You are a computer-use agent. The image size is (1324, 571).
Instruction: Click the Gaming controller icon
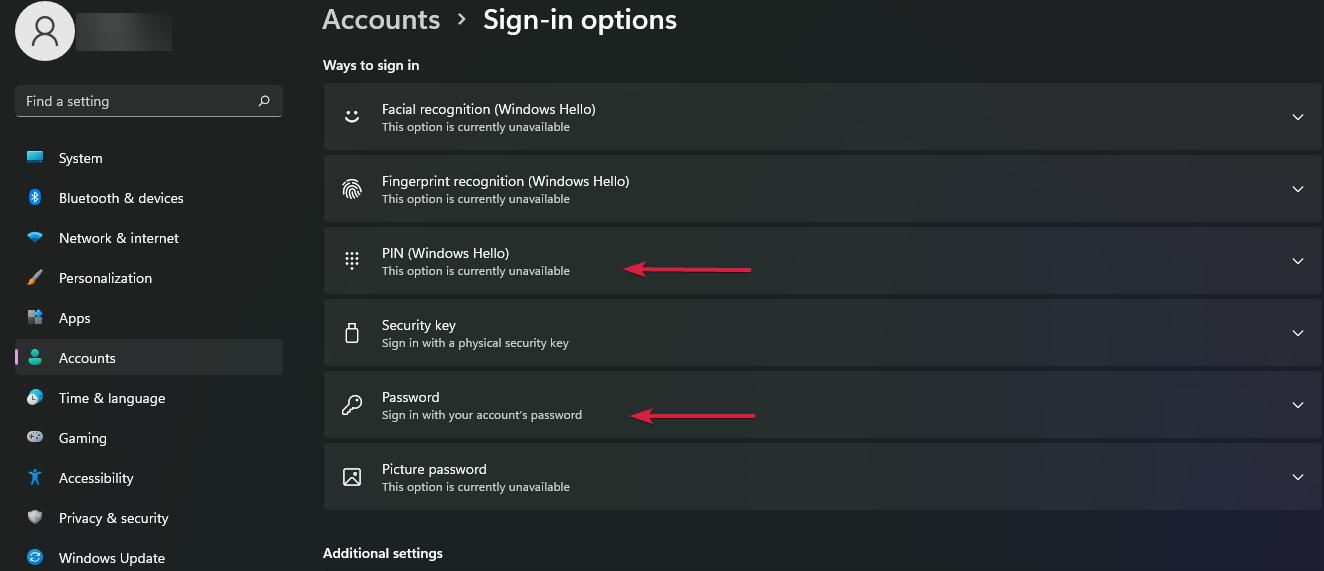35,438
